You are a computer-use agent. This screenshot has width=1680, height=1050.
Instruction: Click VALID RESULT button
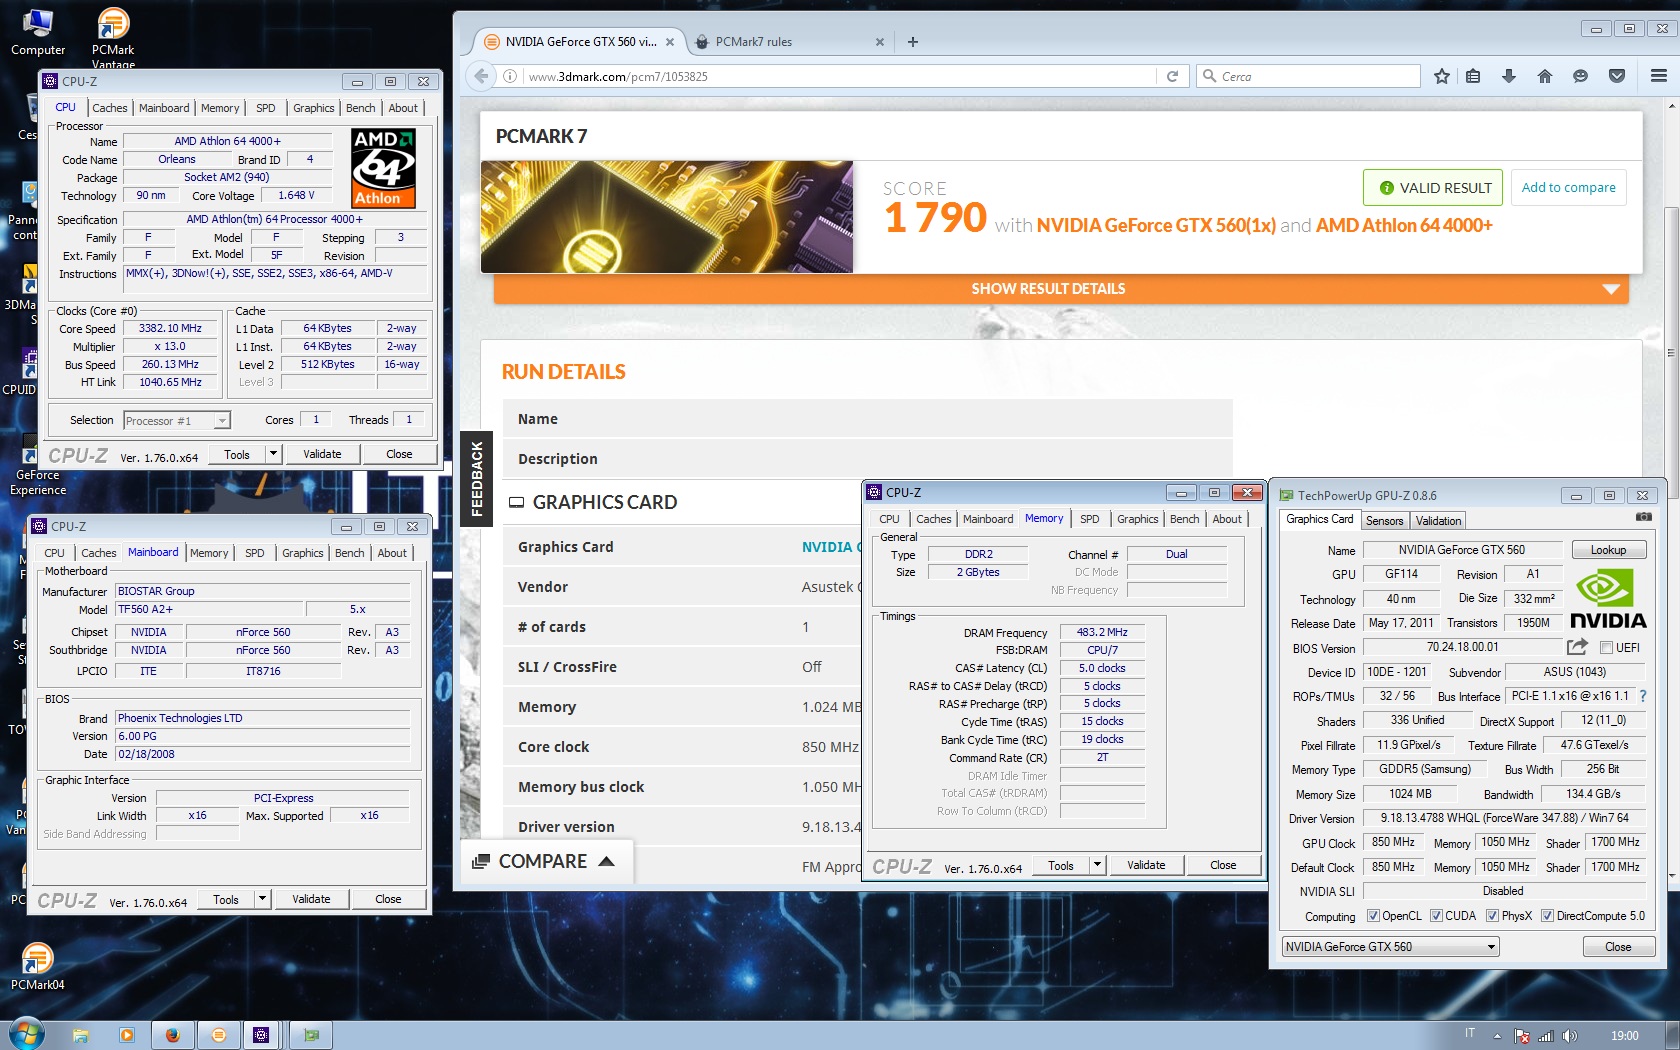tap(1435, 187)
